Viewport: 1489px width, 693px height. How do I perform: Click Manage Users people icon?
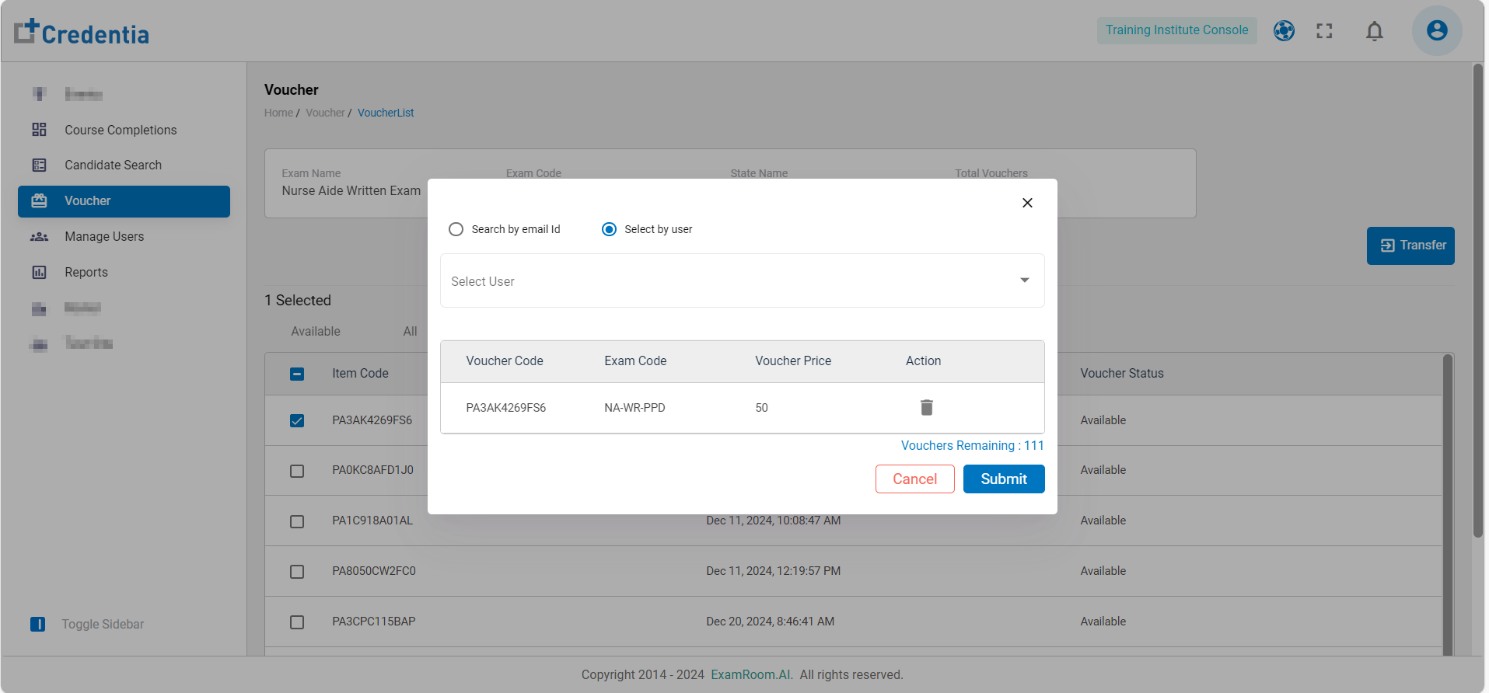[x=40, y=237]
